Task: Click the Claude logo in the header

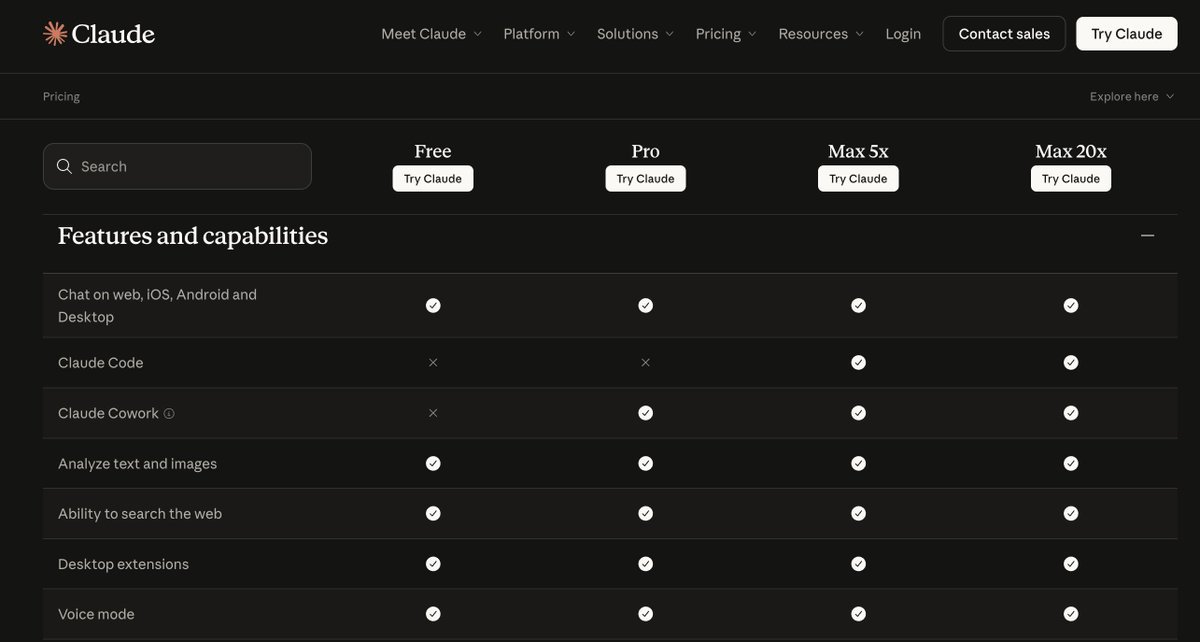Action: point(99,34)
